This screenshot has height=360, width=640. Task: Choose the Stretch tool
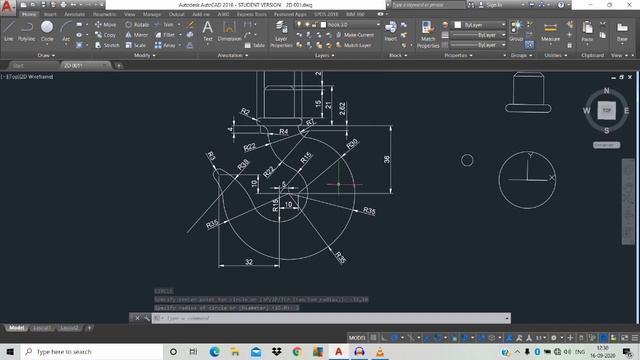tap(107, 45)
